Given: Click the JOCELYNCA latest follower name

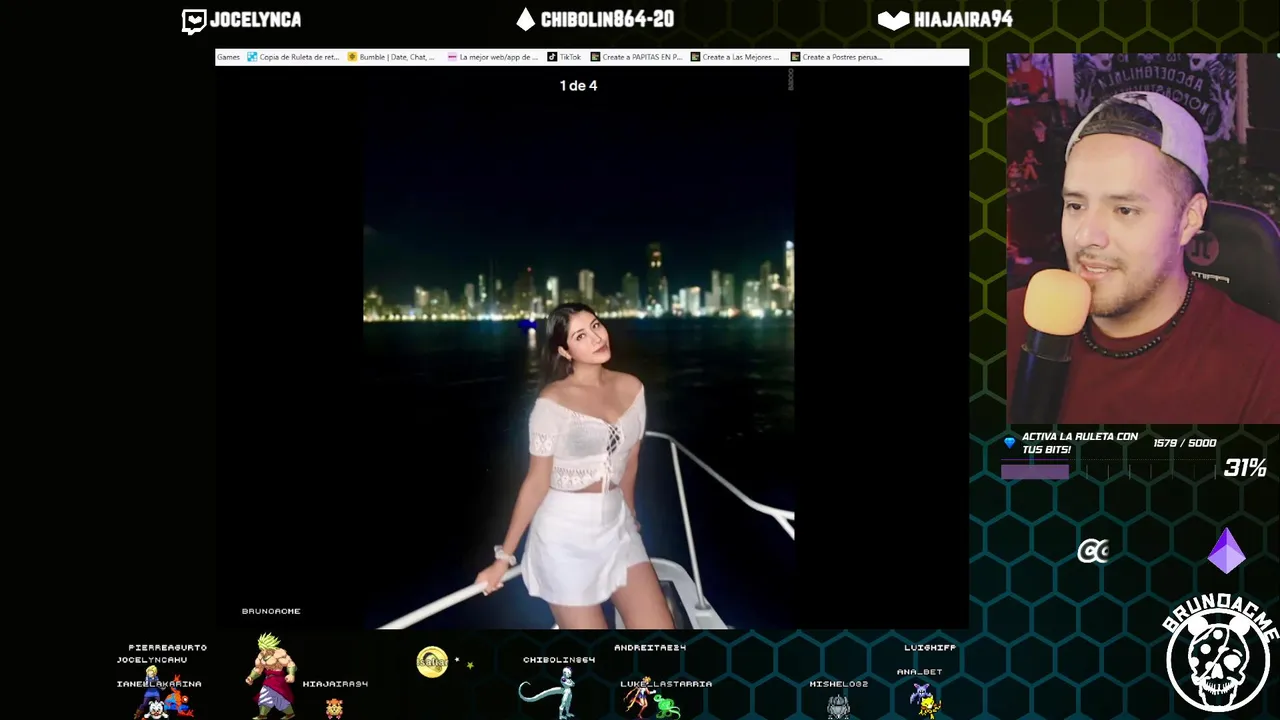Looking at the screenshot, I should pos(255,20).
